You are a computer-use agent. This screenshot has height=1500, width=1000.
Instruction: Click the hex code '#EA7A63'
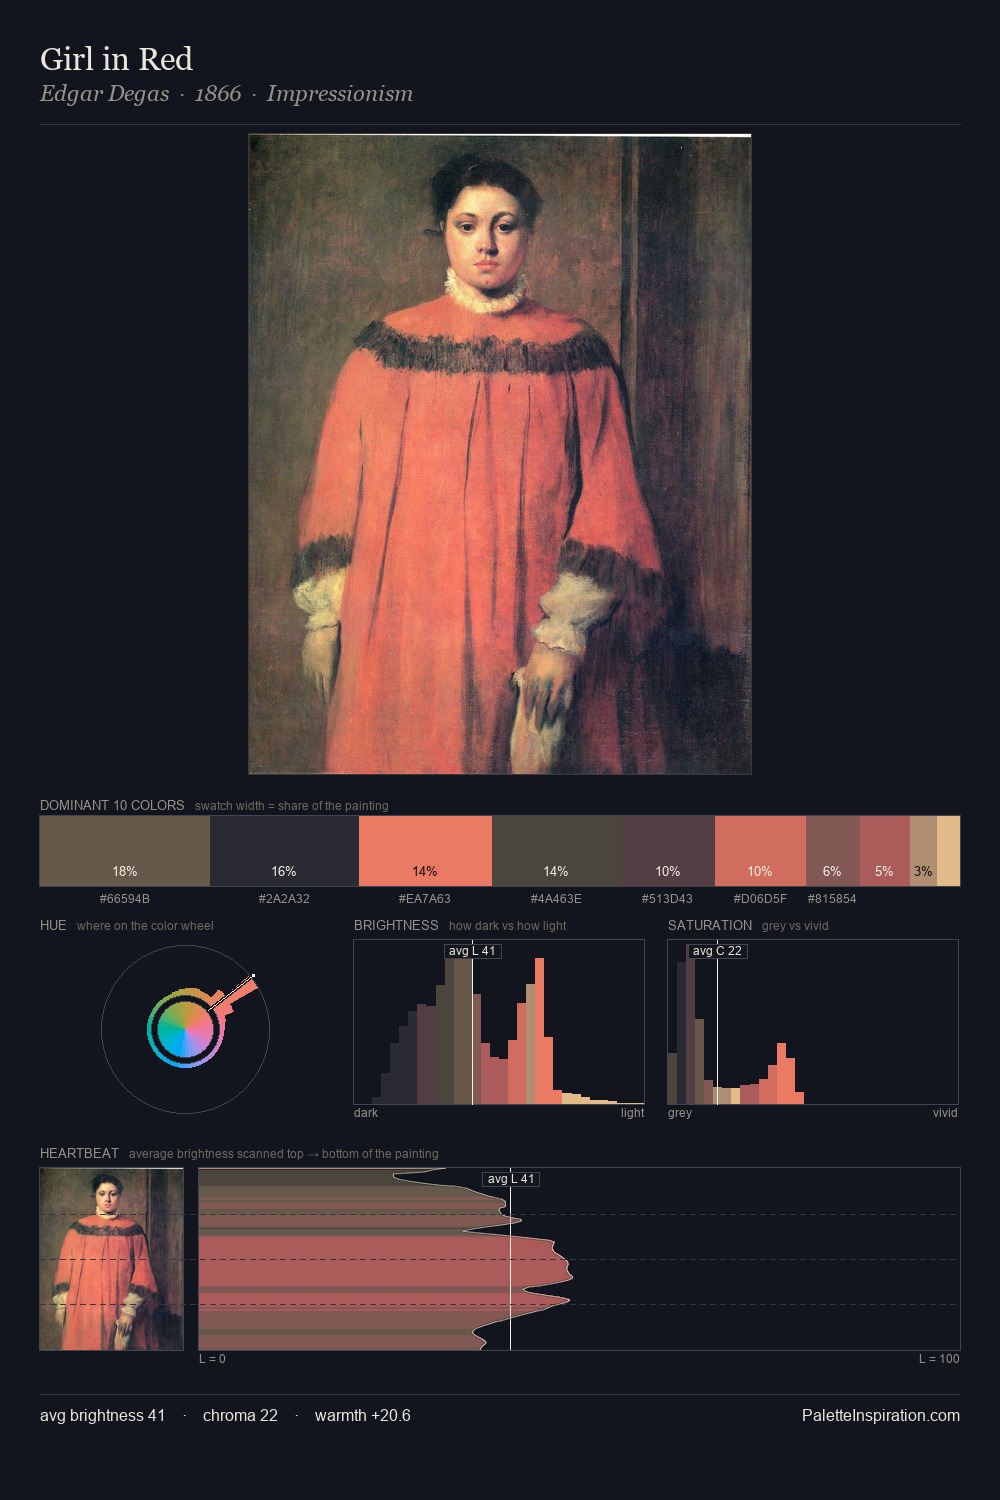tap(425, 899)
